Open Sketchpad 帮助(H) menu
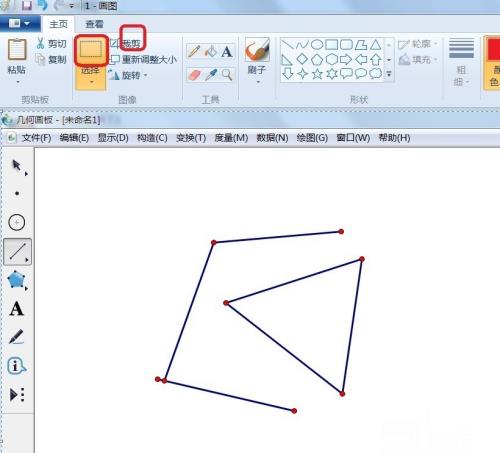 coord(394,138)
